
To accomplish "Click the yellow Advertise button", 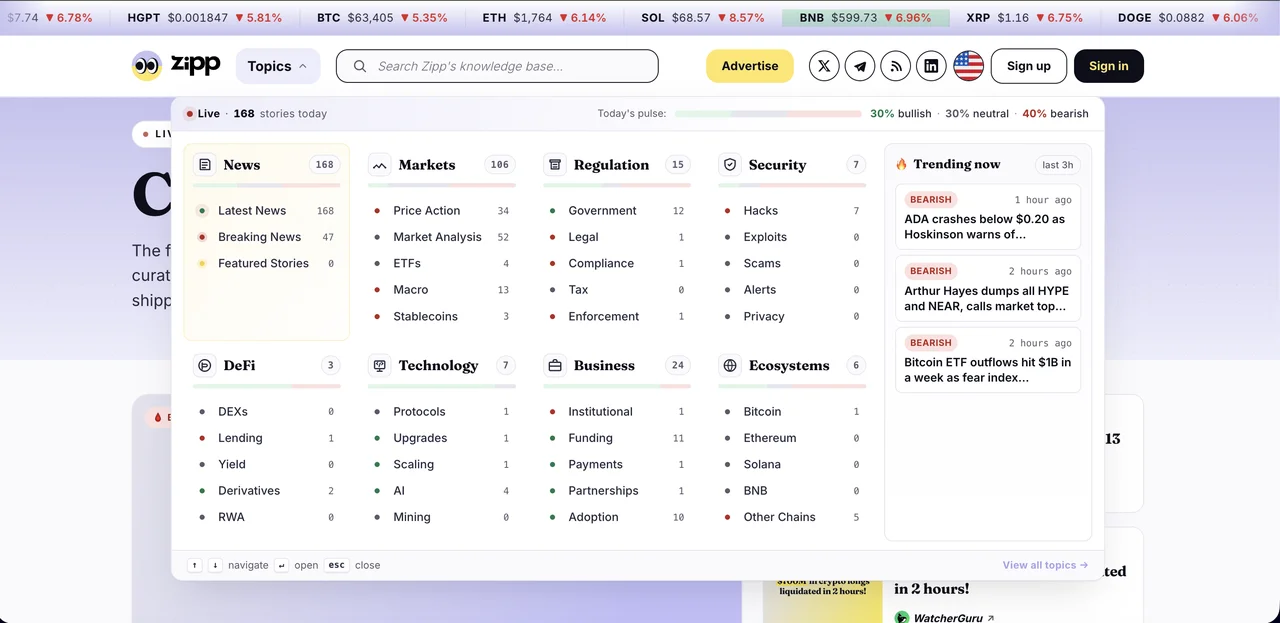I will coord(750,66).
